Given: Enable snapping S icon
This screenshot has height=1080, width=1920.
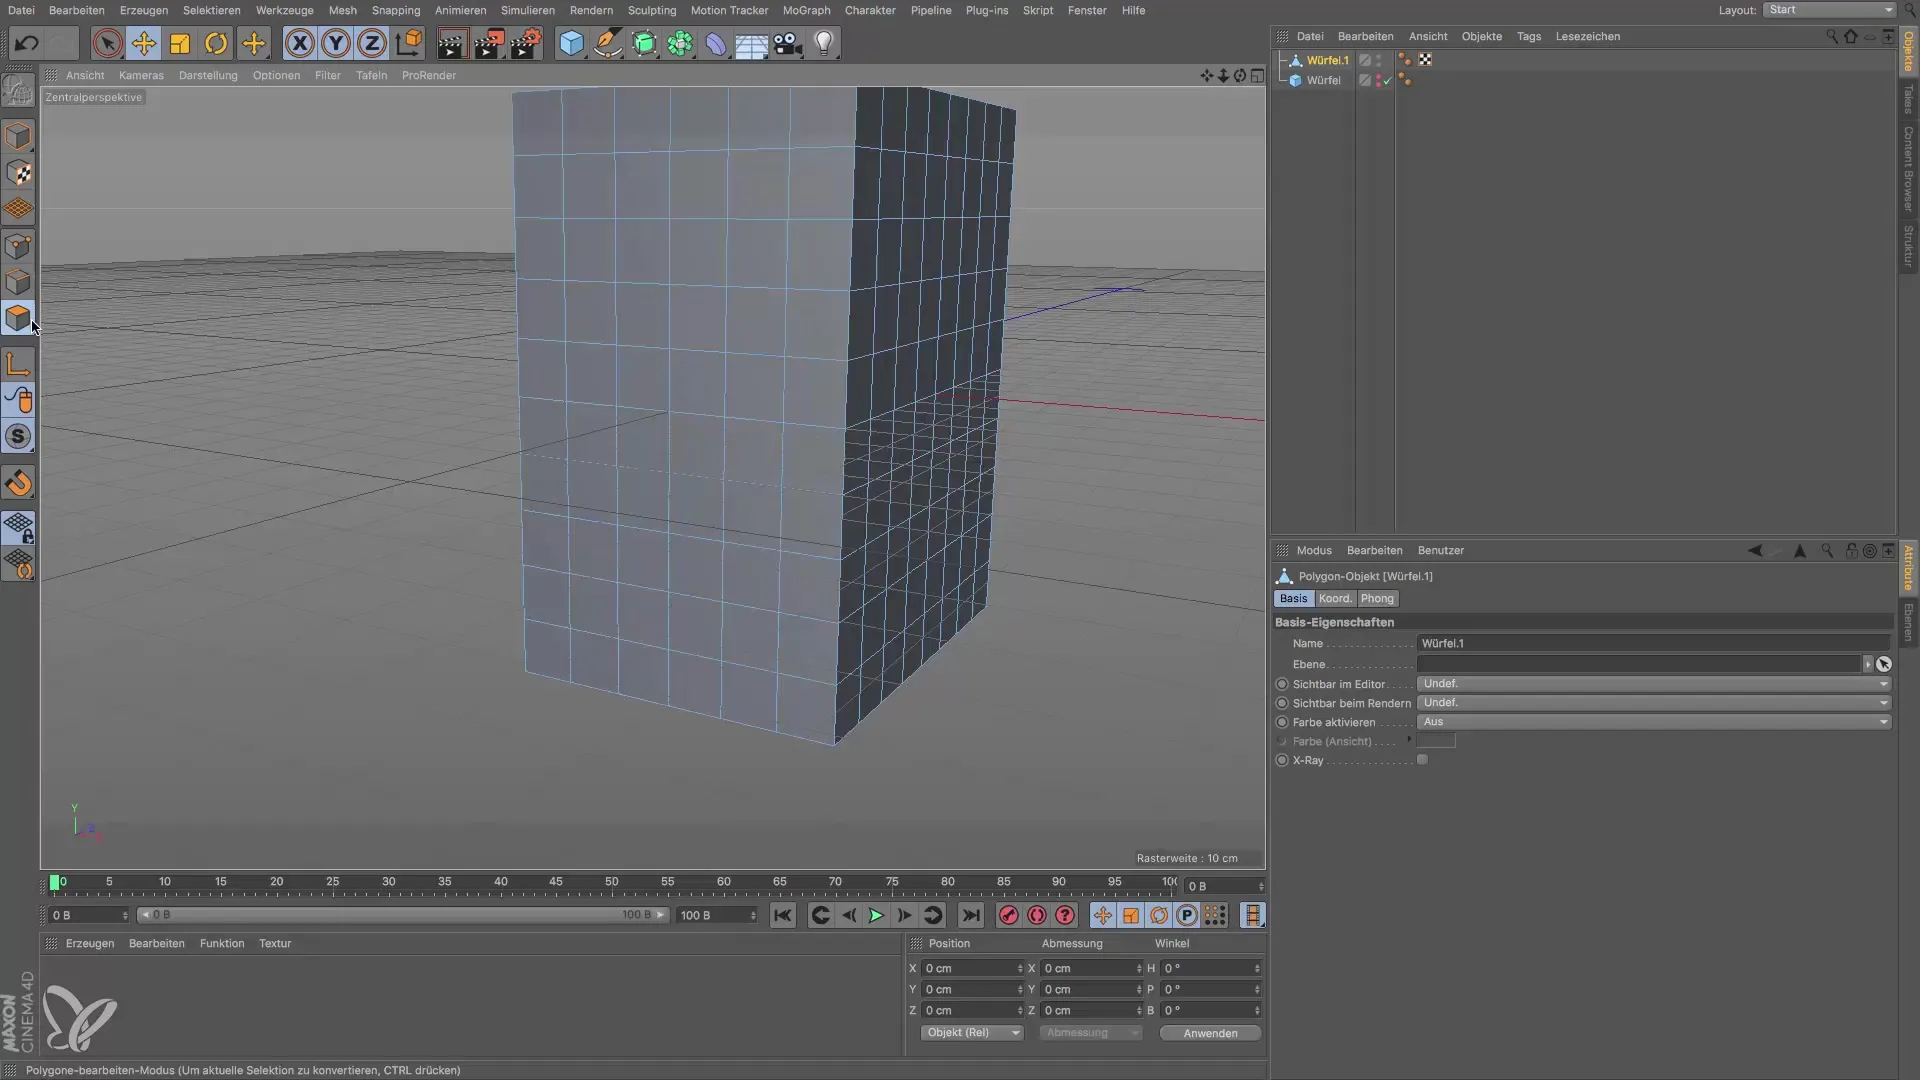Looking at the screenshot, I should coord(18,437).
